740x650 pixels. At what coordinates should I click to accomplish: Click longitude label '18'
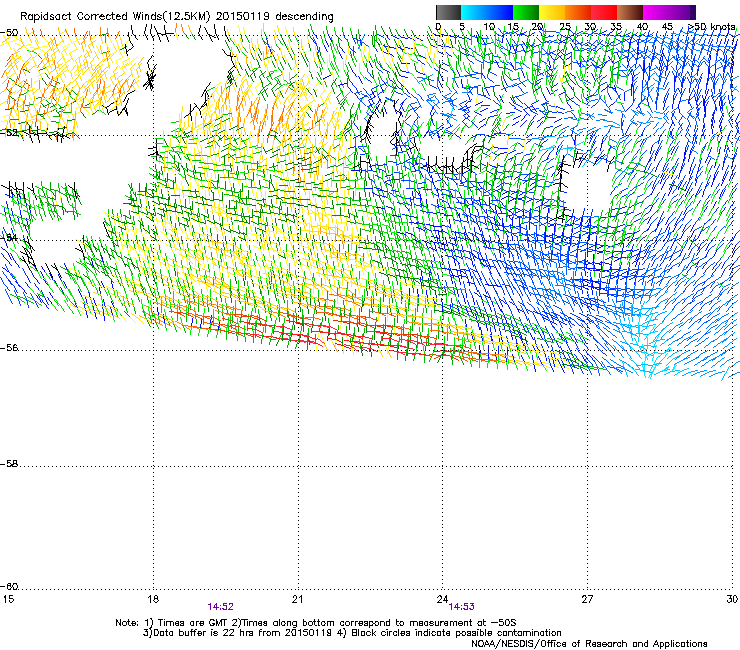[x=152, y=599]
